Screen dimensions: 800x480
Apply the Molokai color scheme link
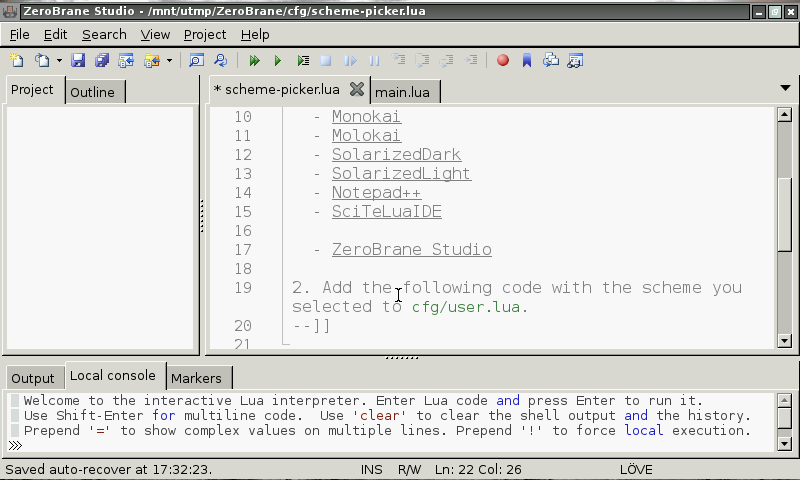pos(366,135)
